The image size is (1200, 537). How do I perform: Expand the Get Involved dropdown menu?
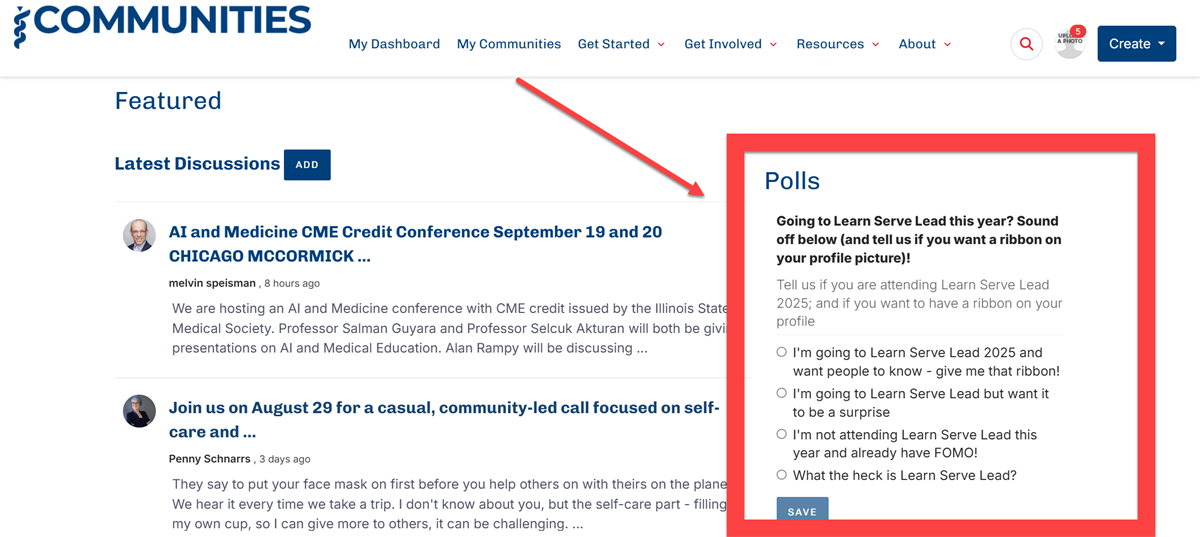click(x=730, y=44)
